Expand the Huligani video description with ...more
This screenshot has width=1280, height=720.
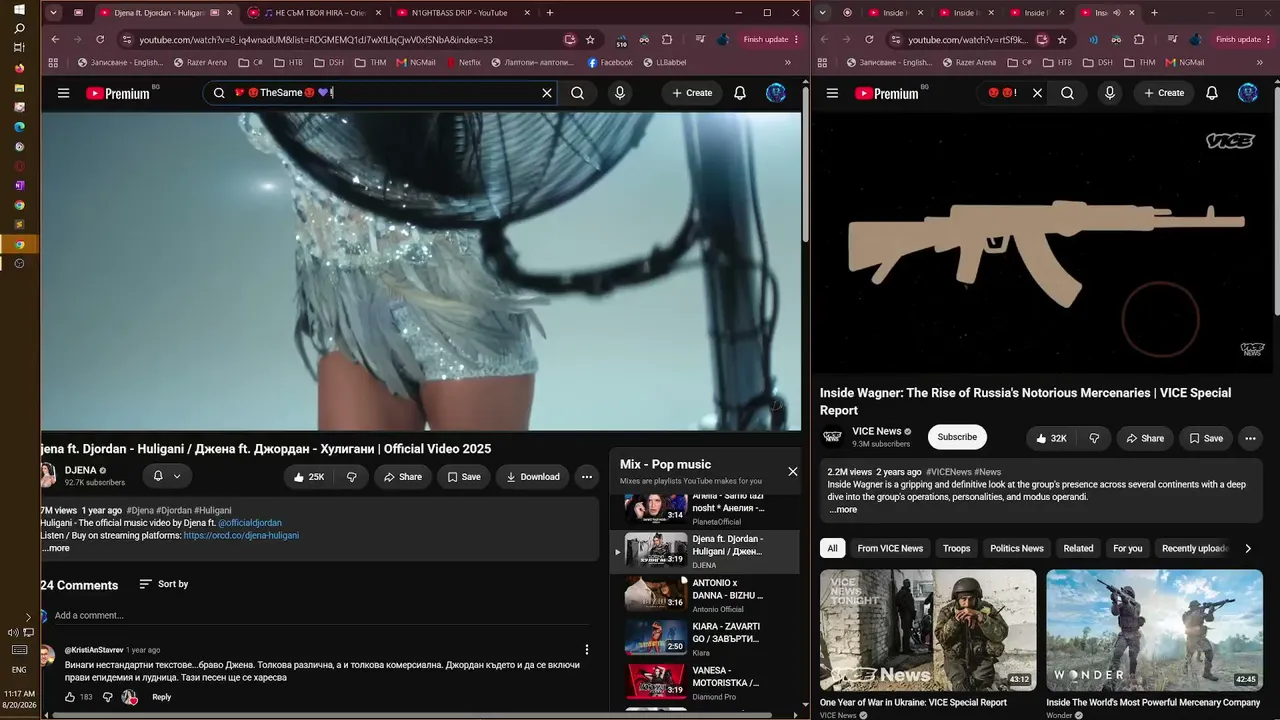tap(56, 548)
